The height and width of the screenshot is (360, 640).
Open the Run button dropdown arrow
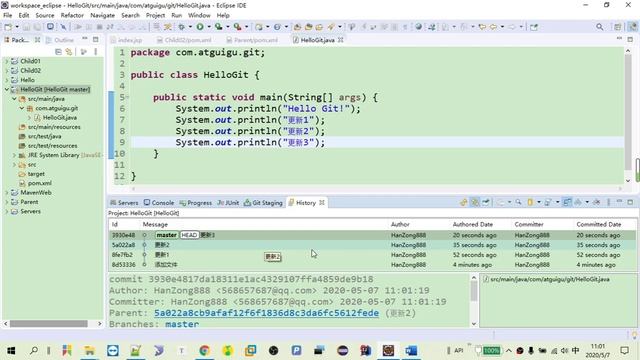(209, 27)
